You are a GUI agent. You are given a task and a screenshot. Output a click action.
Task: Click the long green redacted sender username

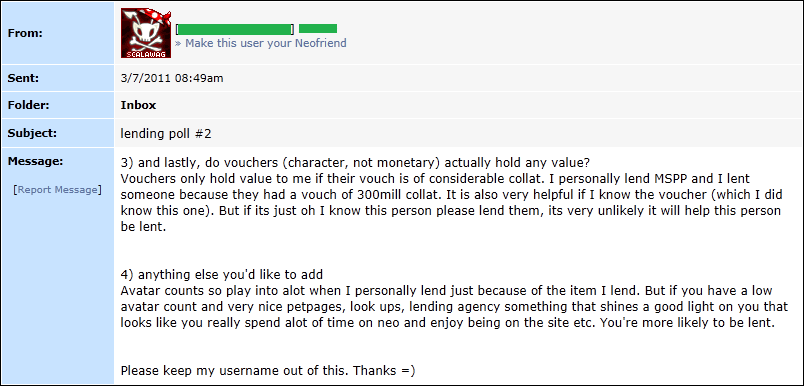tap(234, 29)
